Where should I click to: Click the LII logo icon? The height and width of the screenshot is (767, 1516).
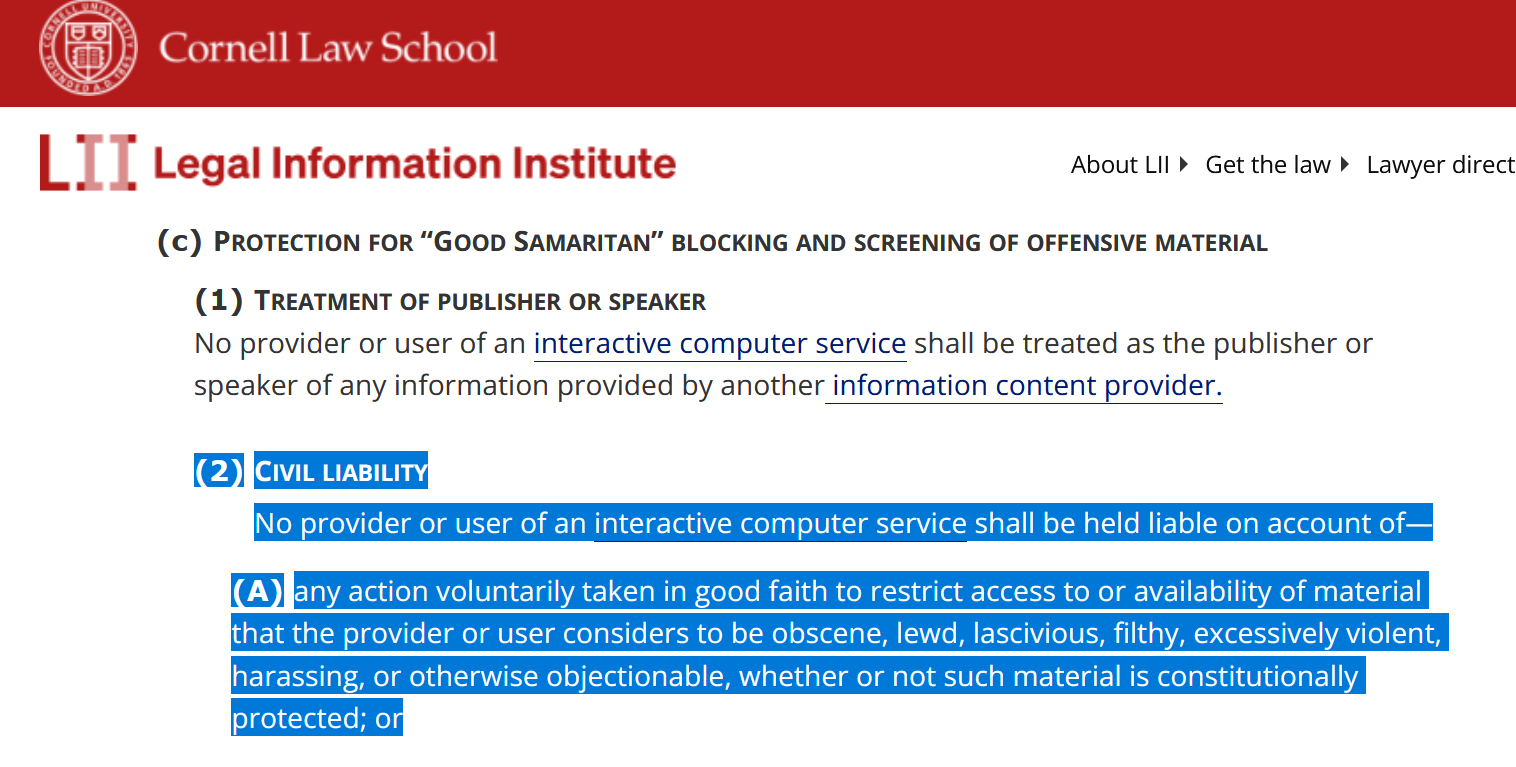click(88, 162)
